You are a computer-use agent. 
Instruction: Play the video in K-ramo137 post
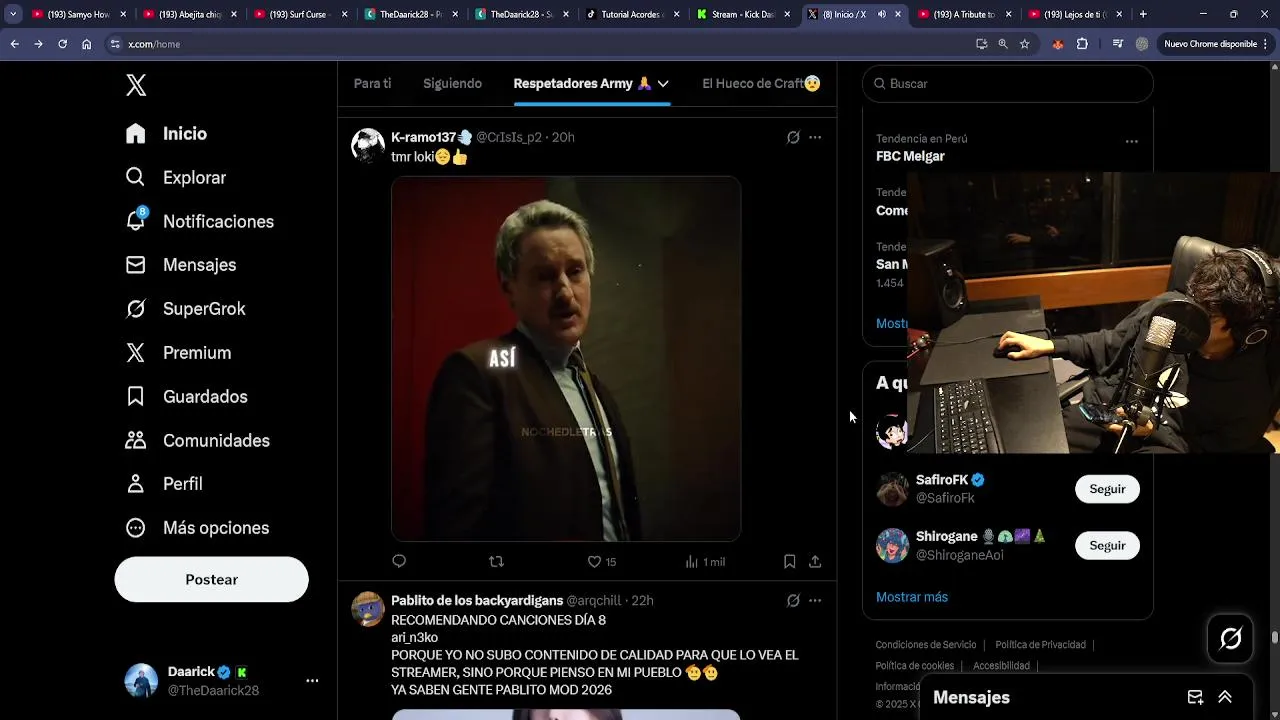tap(566, 359)
